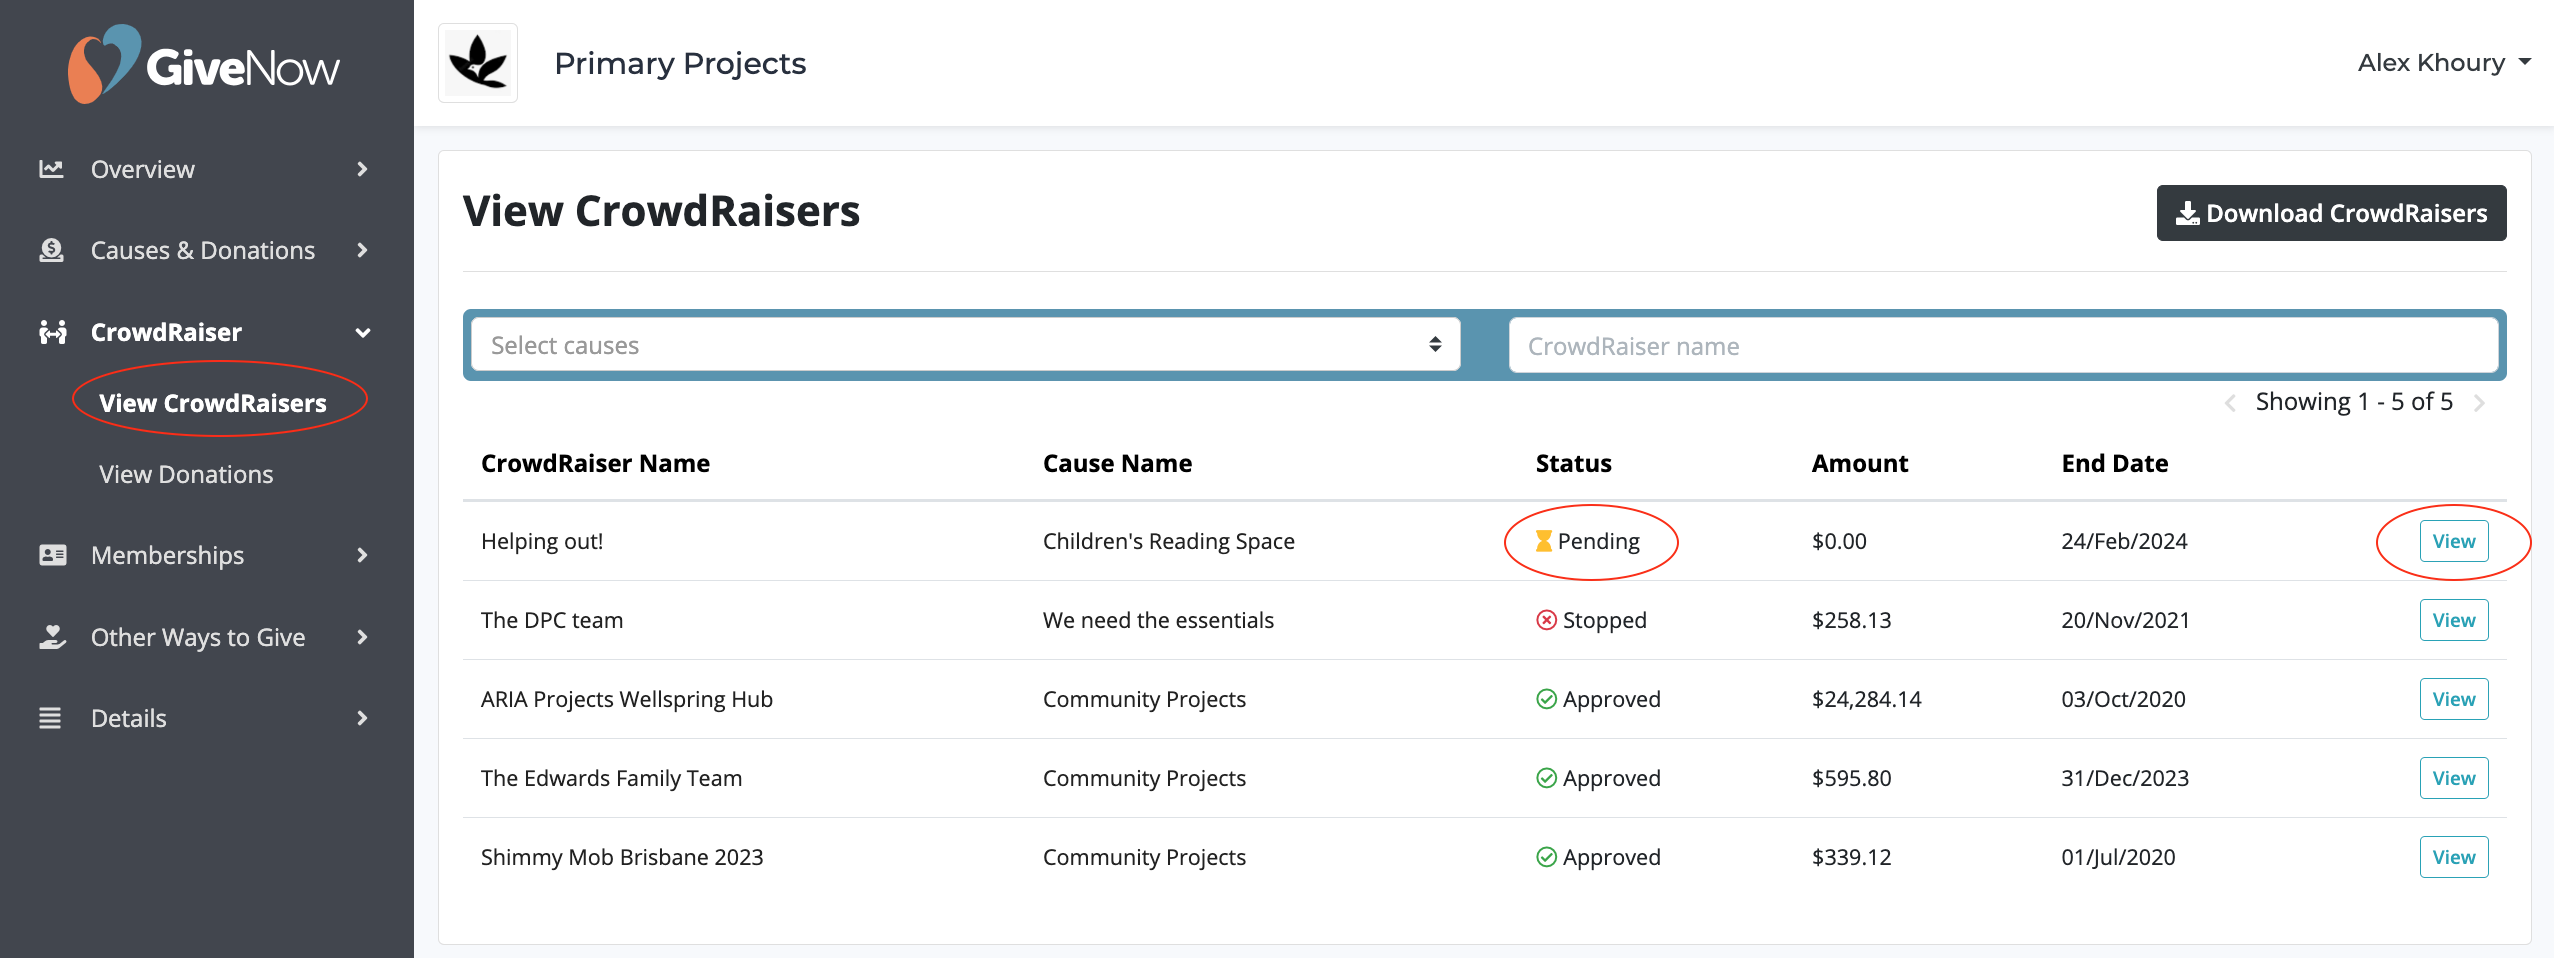
Task: Go to next page arrow of results
Action: click(x=2479, y=403)
